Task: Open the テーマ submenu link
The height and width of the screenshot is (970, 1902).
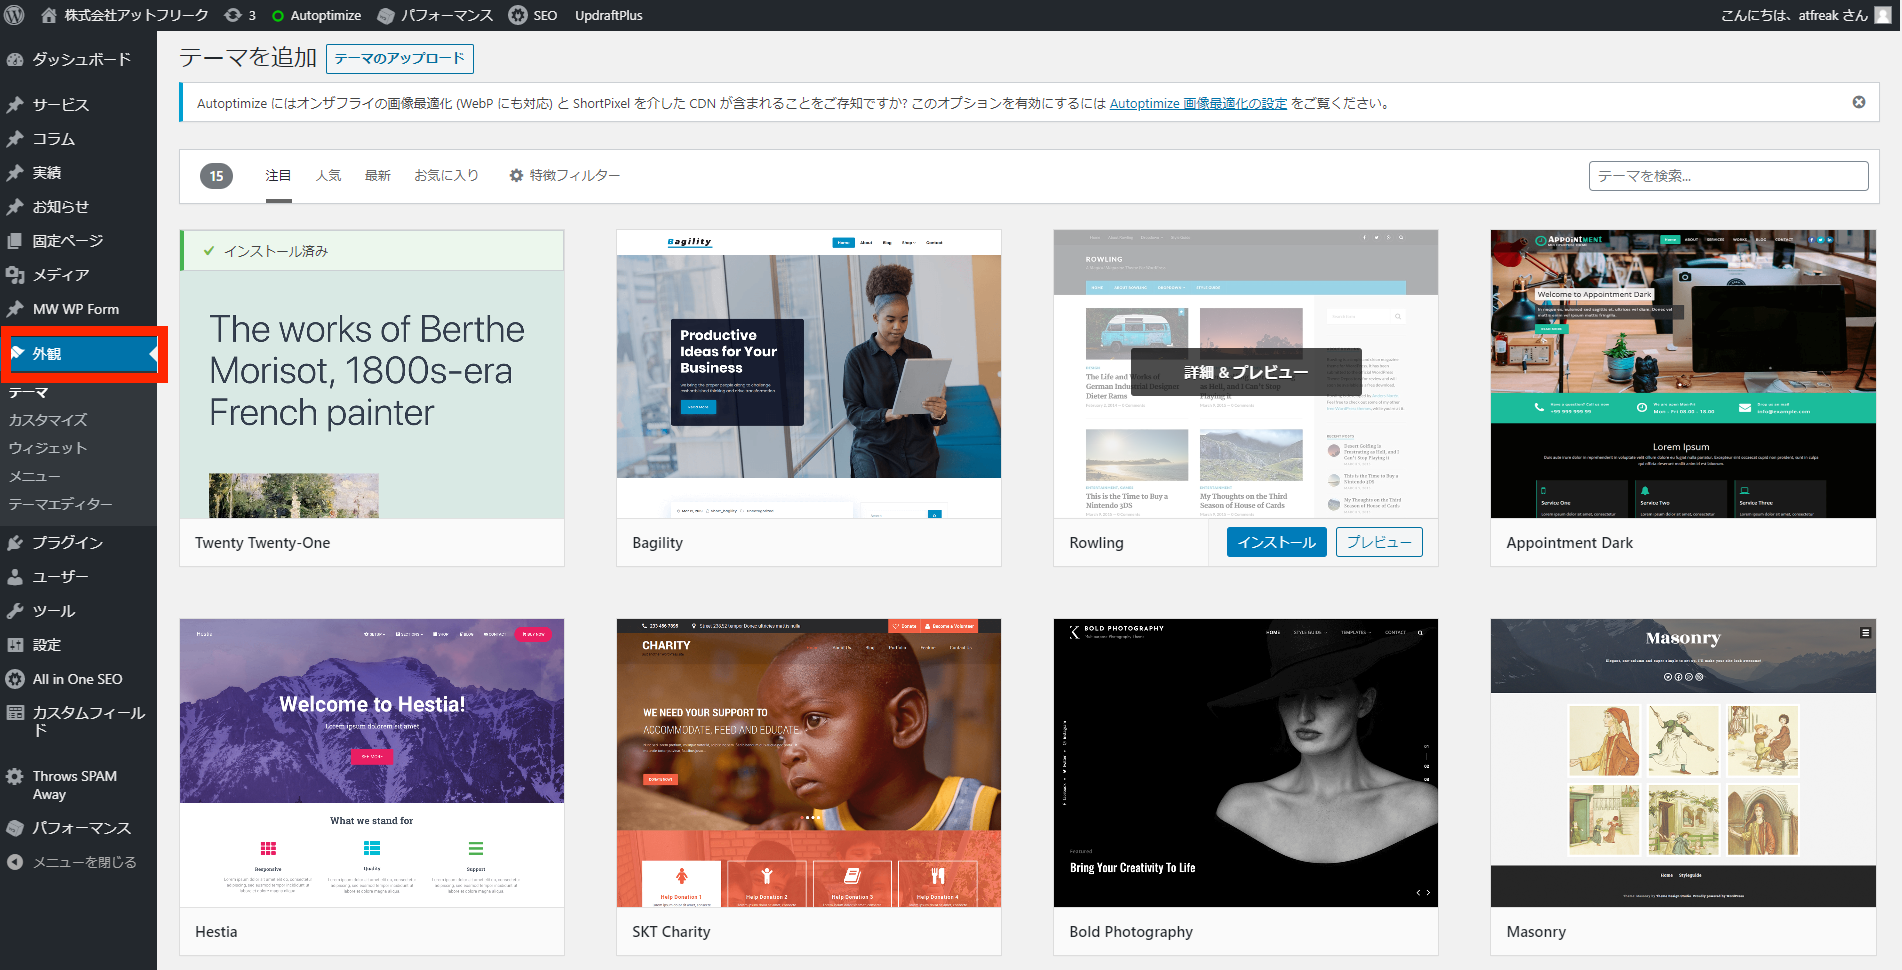Action: pyautogui.click(x=28, y=392)
